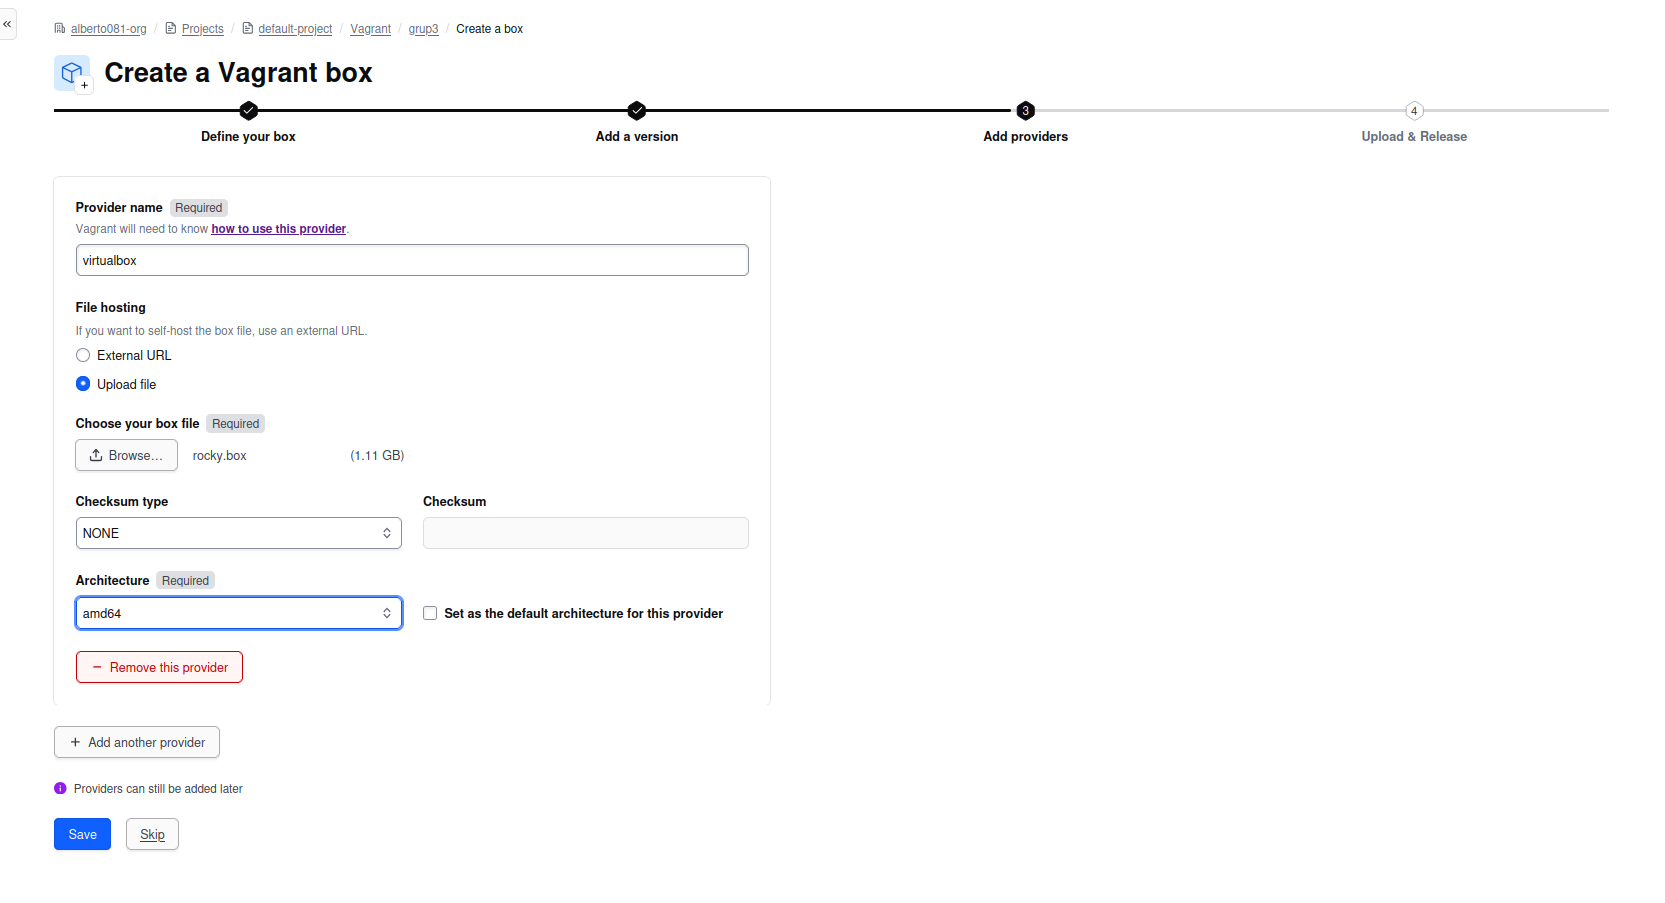Click the purple info icon near providers note
The width and height of the screenshot is (1665, 903).
tap(60, 789)
